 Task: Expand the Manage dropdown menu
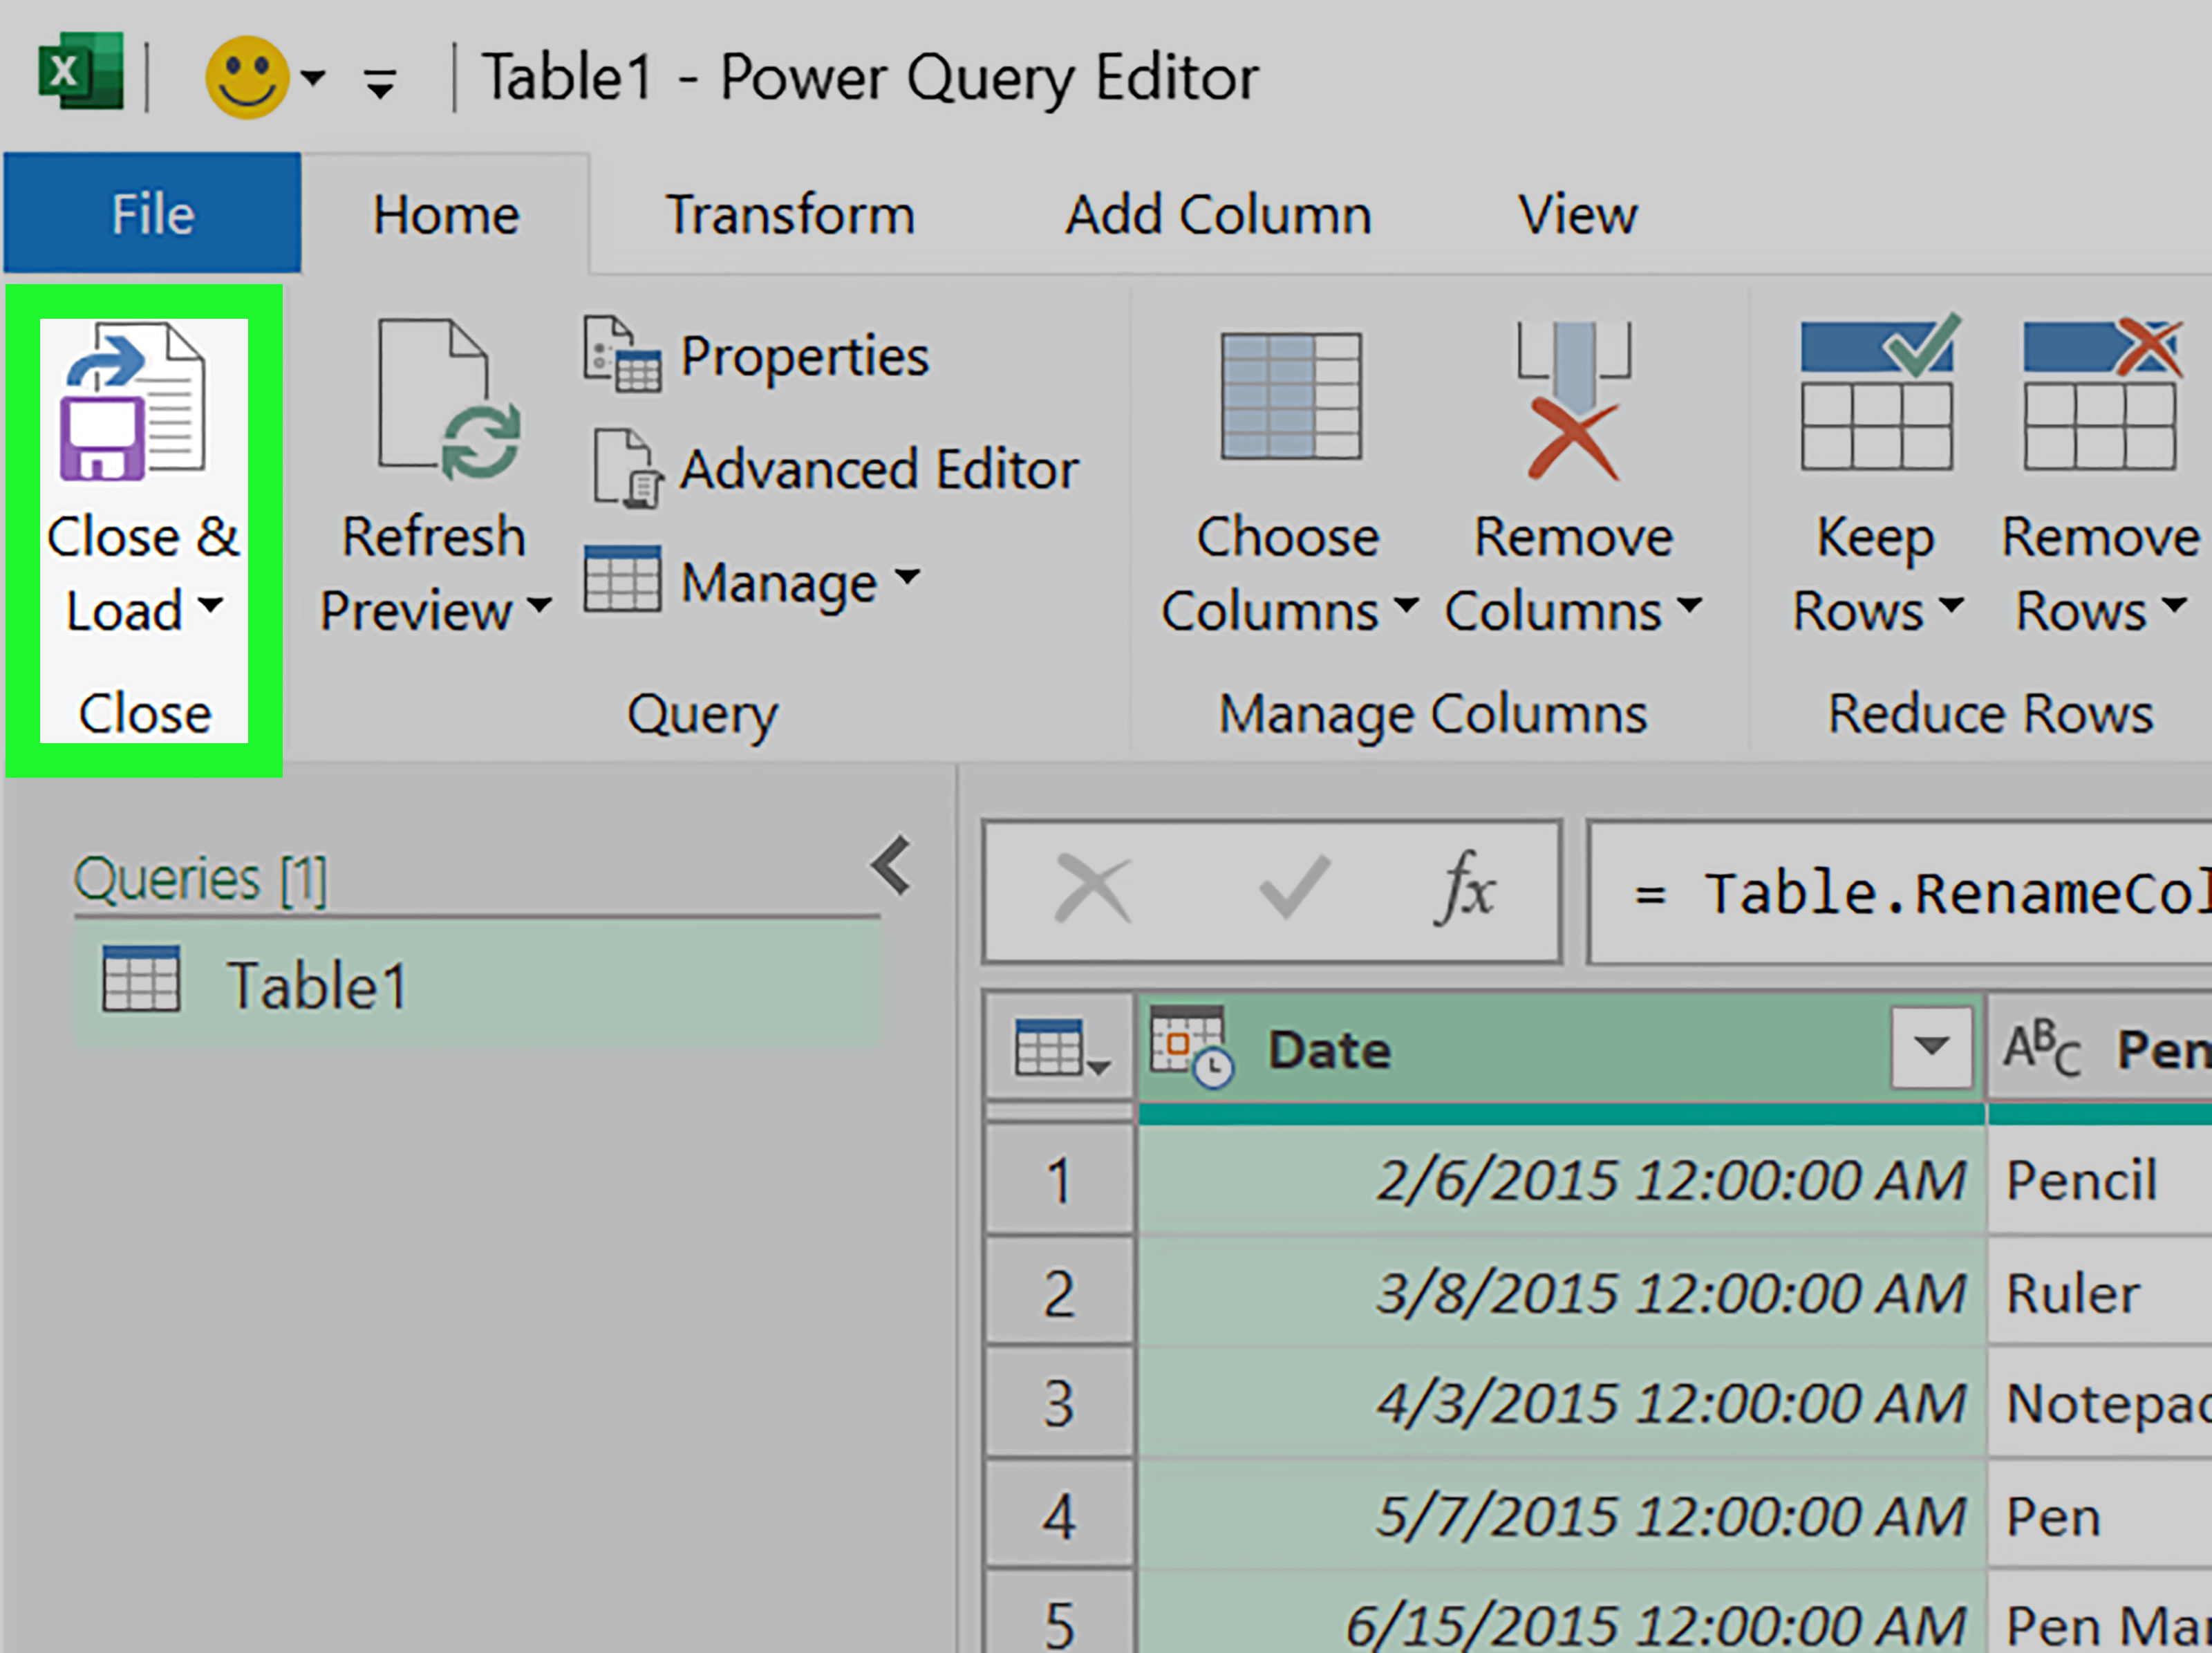pyautogui.click(x=907, y=578)
